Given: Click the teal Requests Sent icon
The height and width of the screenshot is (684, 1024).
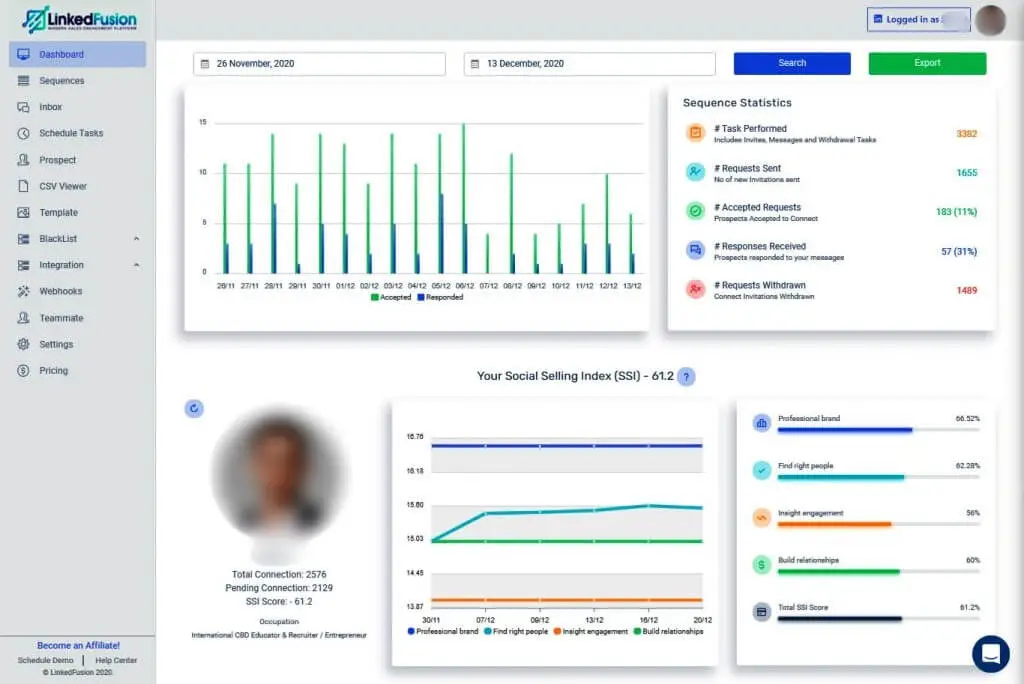Looking at the screenshot, I should (x=696, y=172).
